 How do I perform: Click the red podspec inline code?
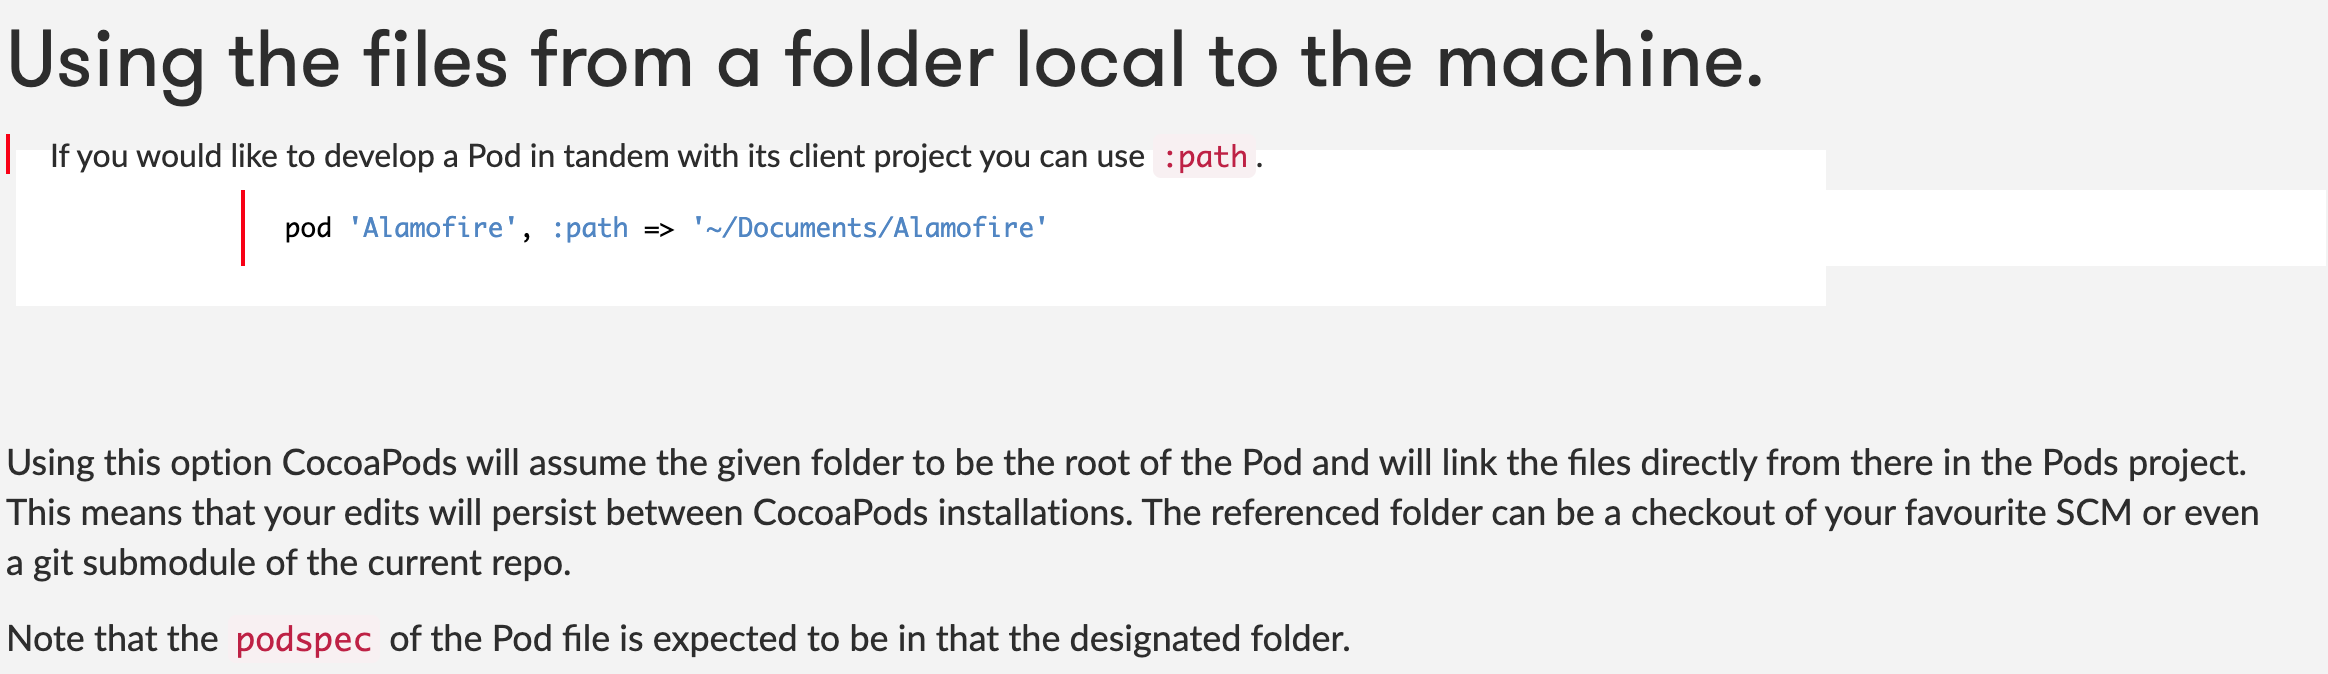303,639
